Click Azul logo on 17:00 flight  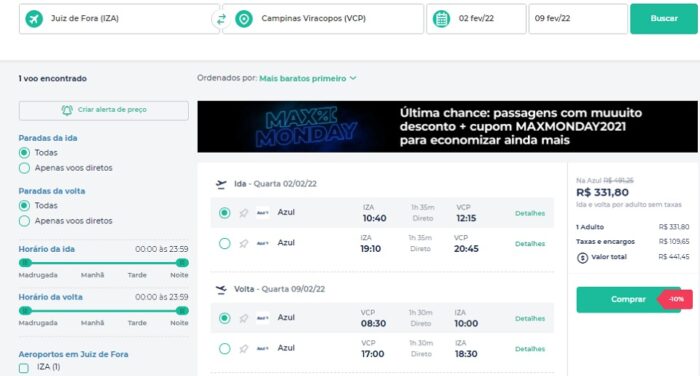(262, 348)
